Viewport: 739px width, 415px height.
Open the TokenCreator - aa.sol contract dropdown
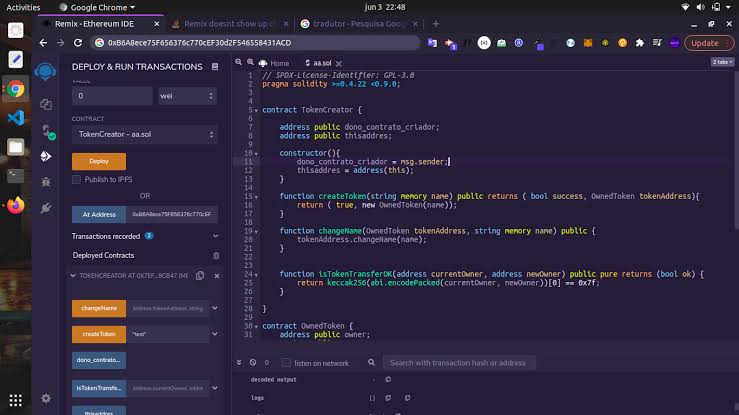(145, 135)
